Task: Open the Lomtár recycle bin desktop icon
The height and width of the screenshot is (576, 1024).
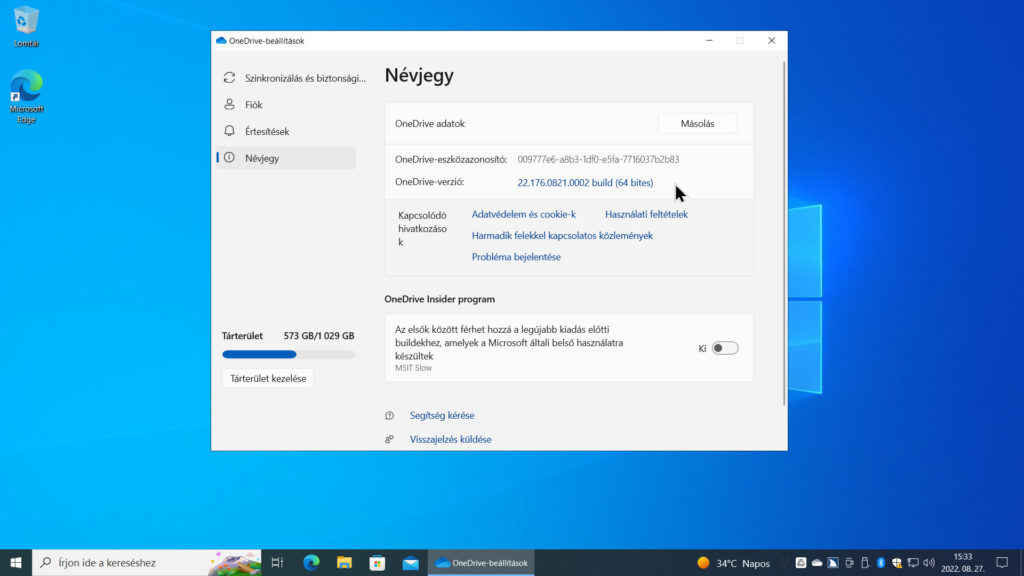Action: pos(26,27)
